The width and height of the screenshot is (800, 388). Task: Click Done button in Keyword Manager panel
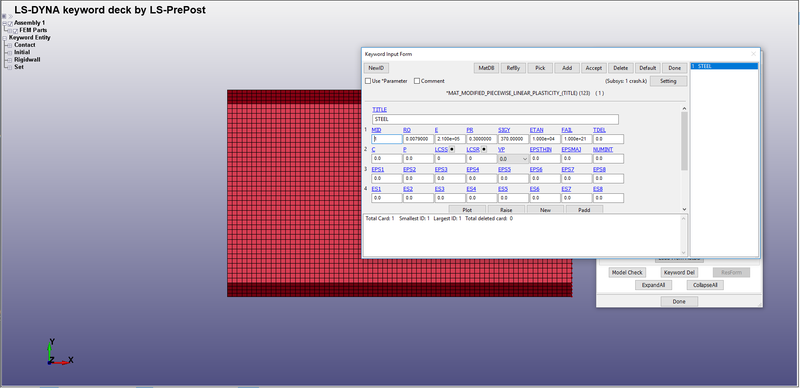point(679,302)
